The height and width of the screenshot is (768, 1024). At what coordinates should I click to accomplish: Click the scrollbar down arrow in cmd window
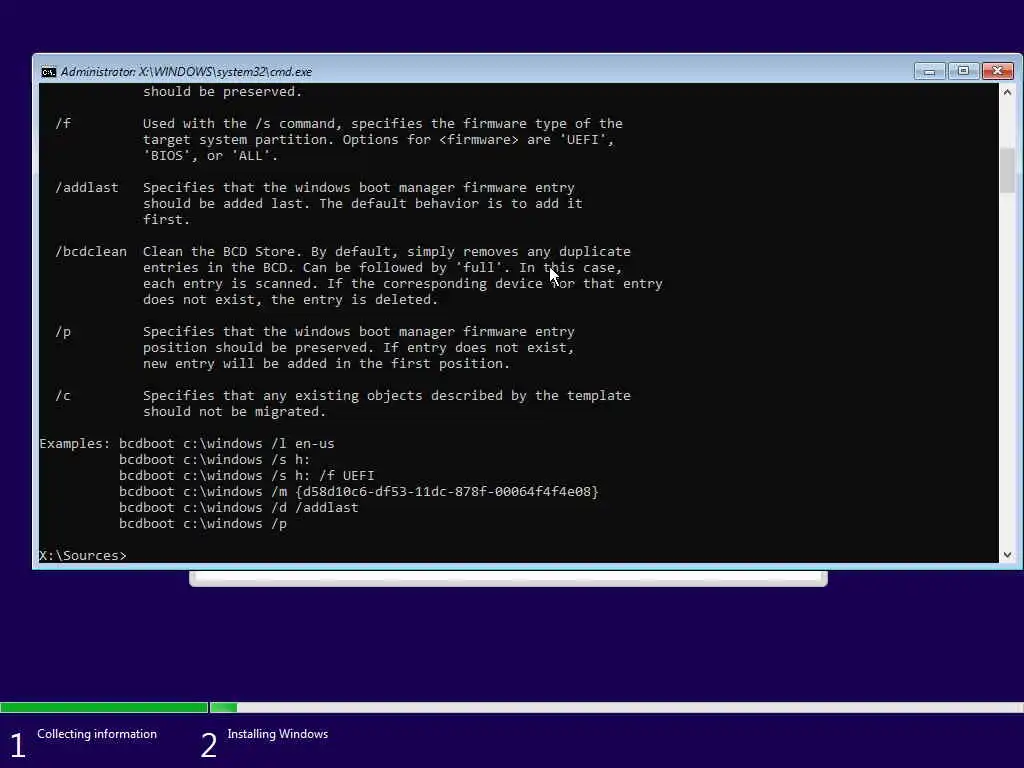coord(1007,554)
